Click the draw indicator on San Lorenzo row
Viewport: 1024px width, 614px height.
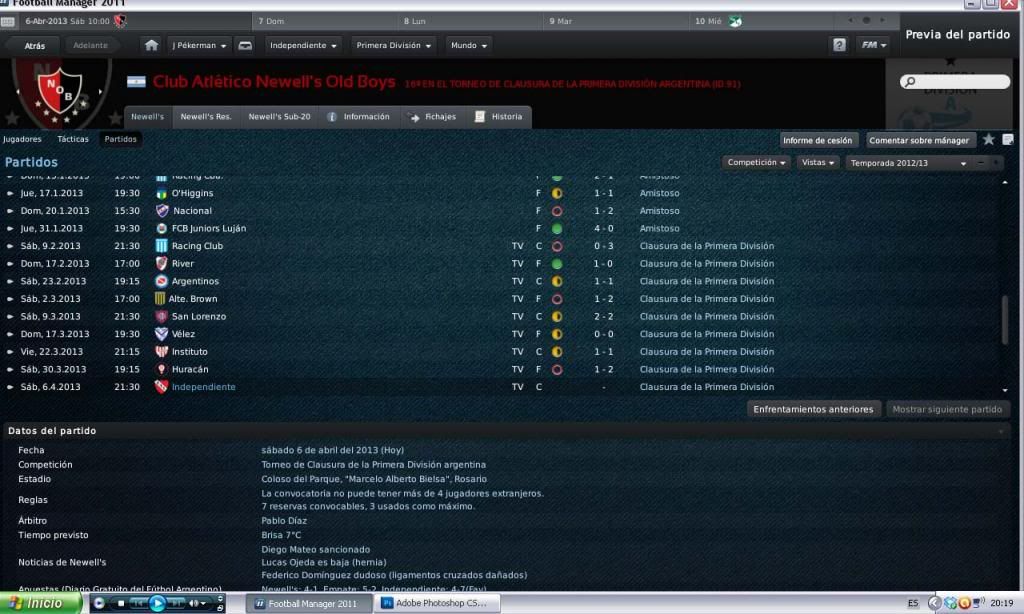point(557,317)
